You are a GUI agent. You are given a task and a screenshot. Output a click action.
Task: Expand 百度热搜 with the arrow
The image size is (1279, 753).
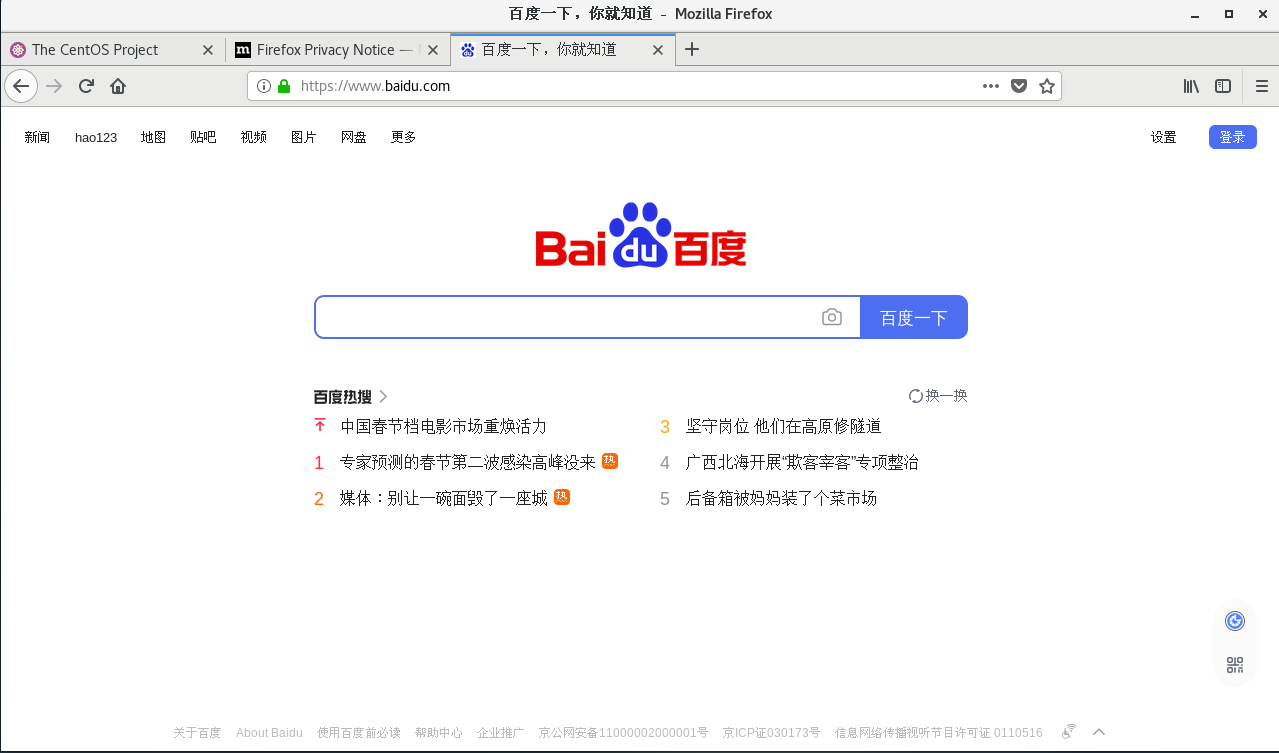pos(383,397)
